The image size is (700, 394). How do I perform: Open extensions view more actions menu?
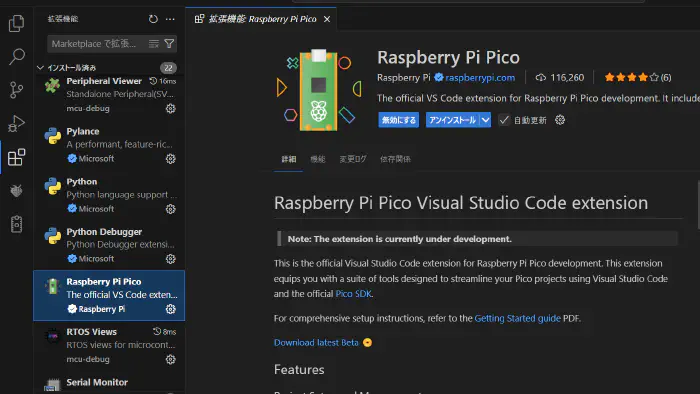click(x=170, y=19)
